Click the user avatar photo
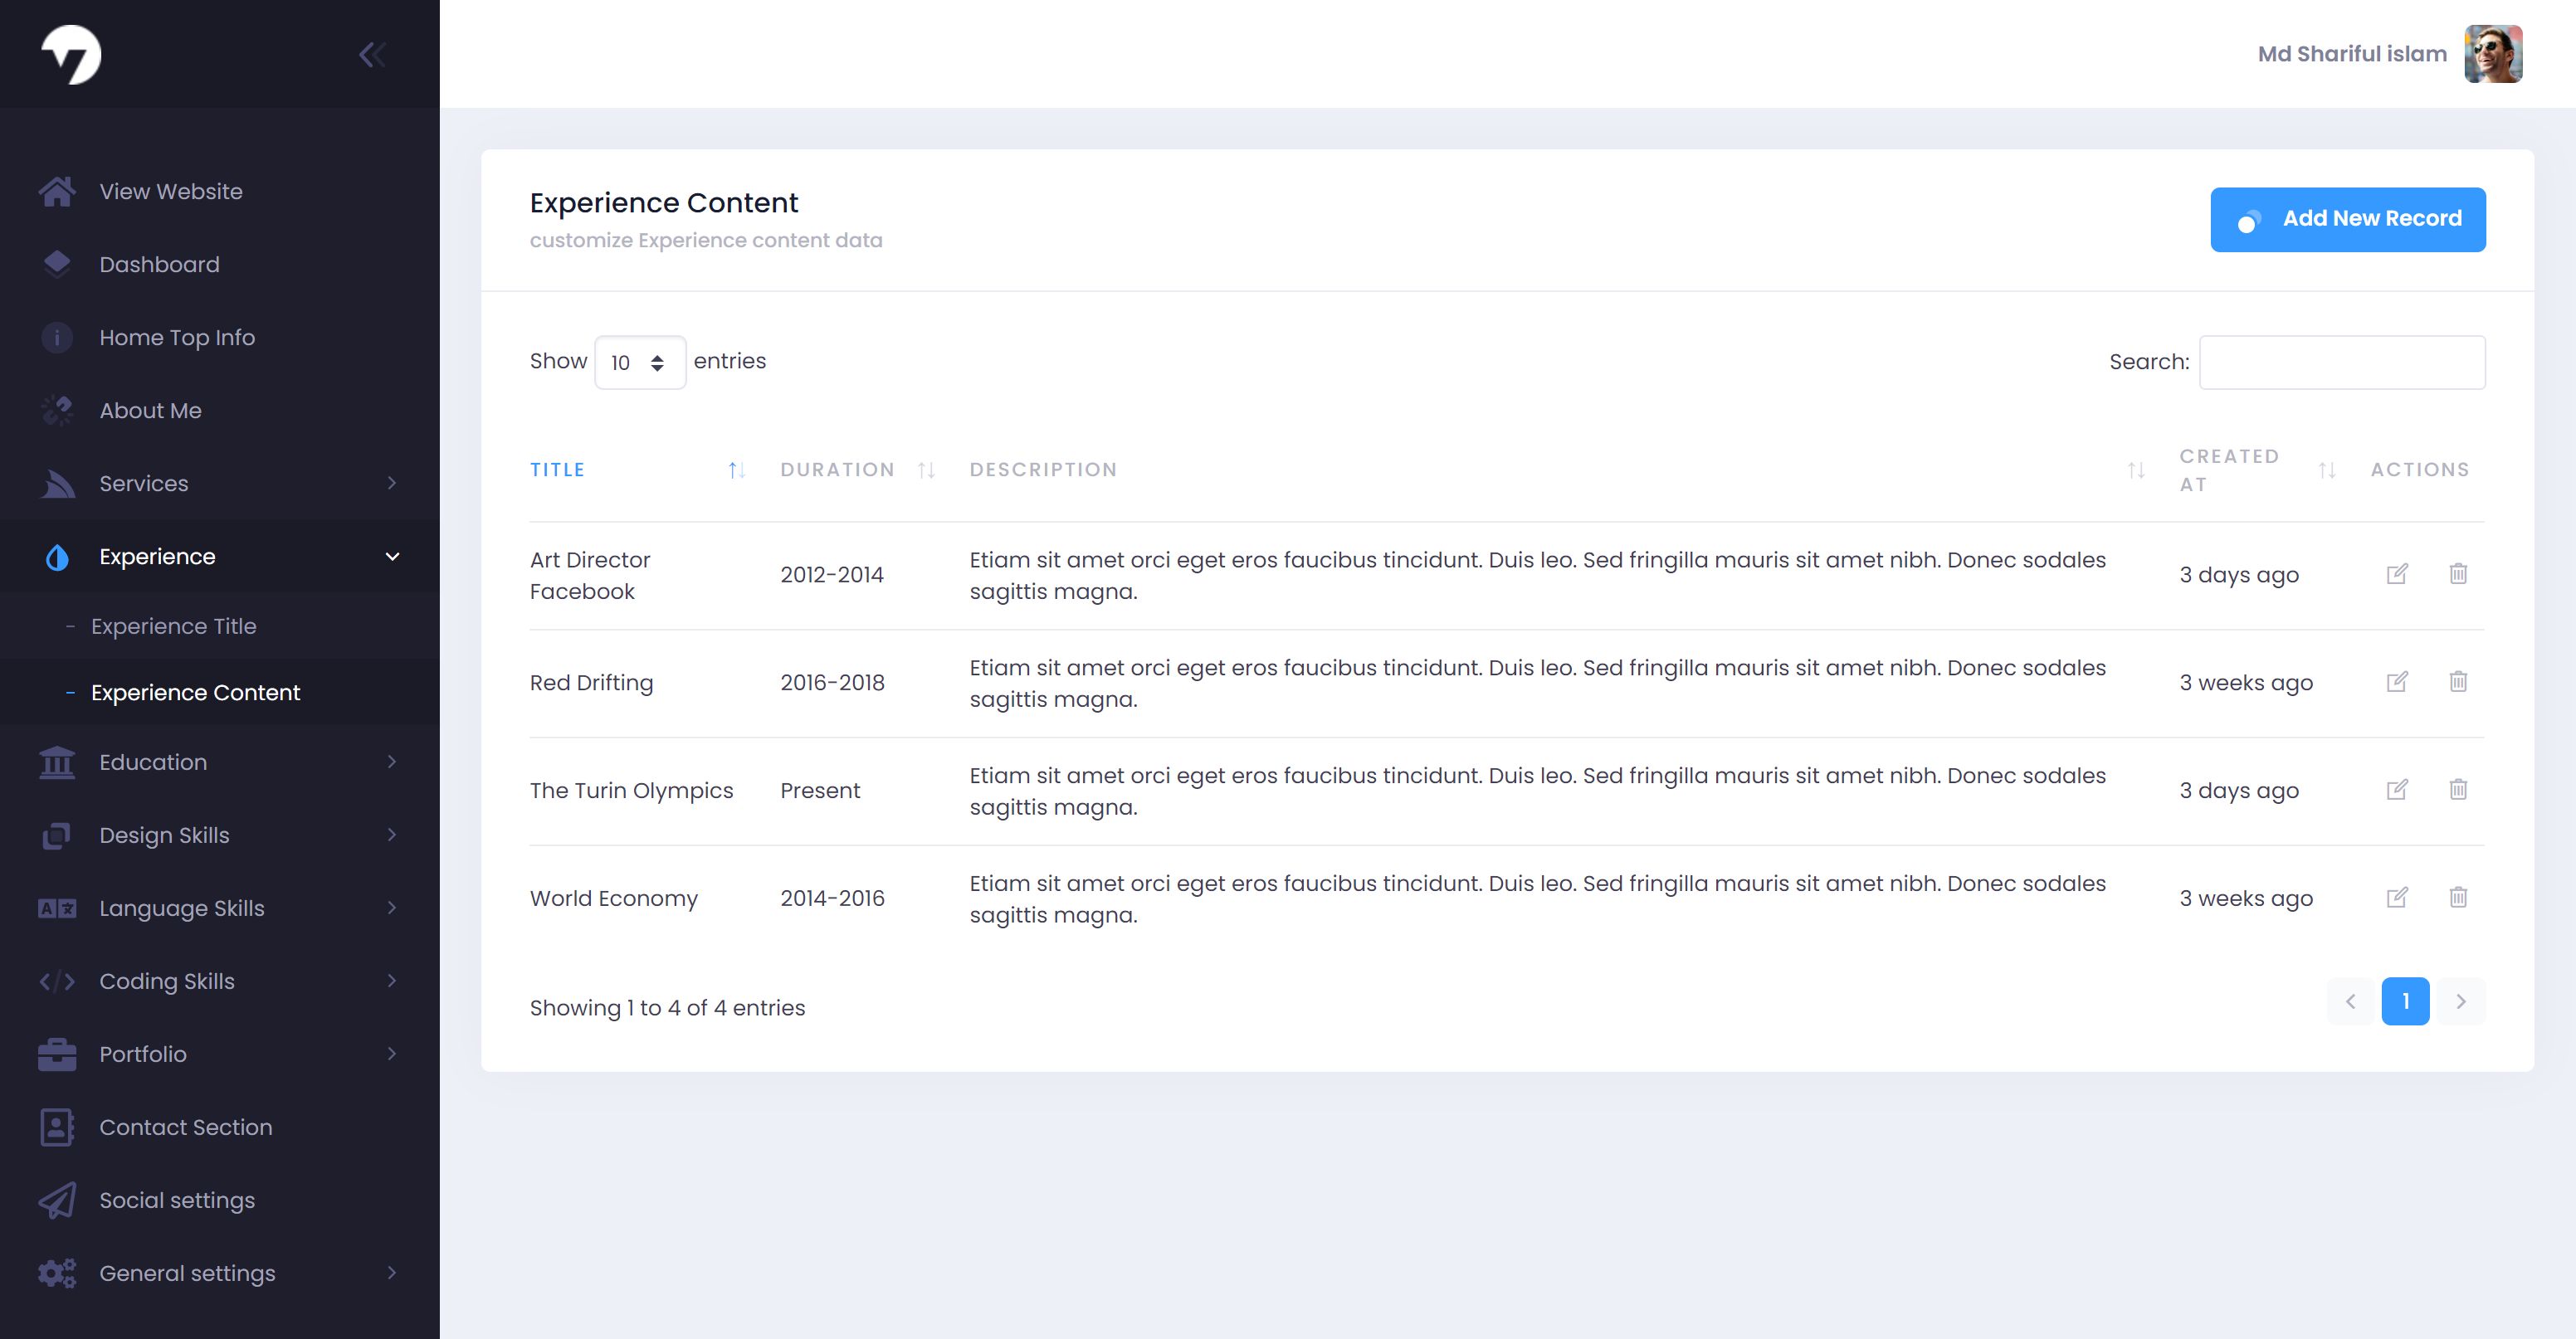 (2492, 54)
